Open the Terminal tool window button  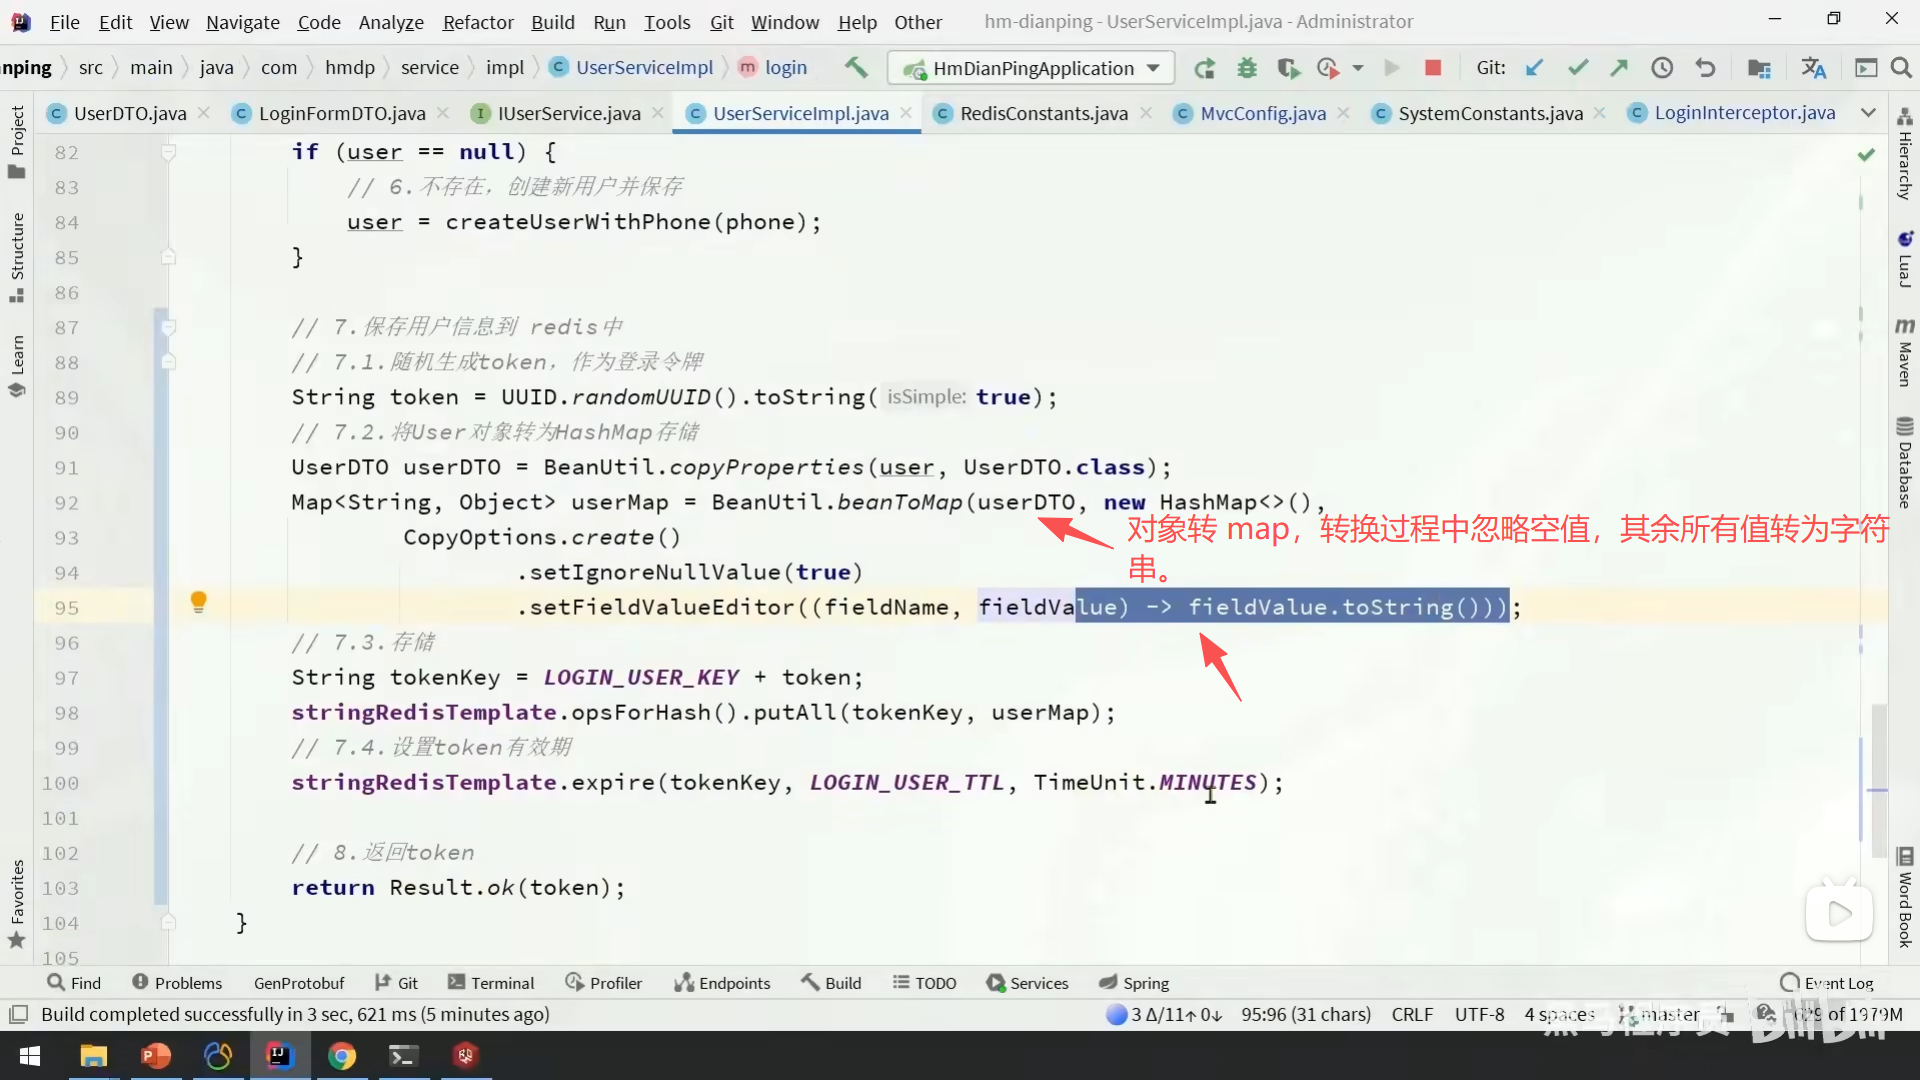coord(491,983)
